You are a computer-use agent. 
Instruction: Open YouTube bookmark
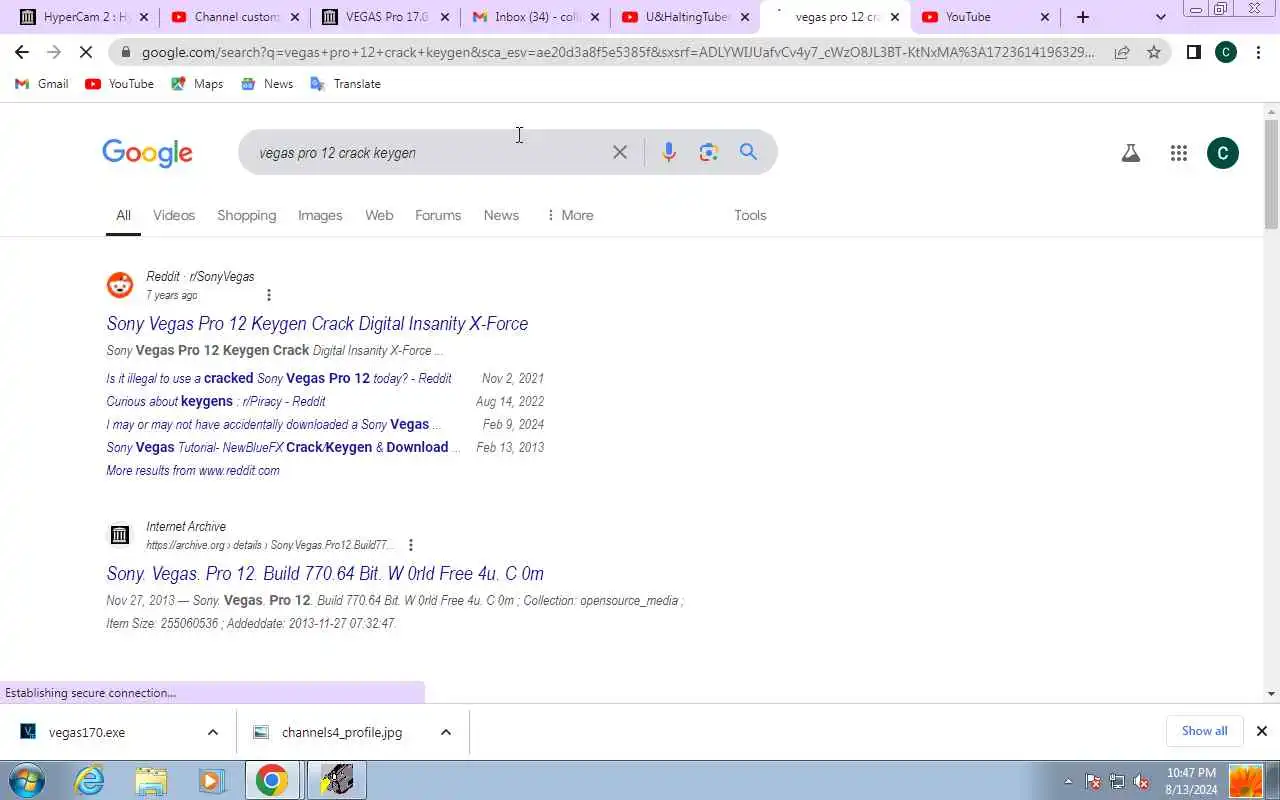(120, 84)
